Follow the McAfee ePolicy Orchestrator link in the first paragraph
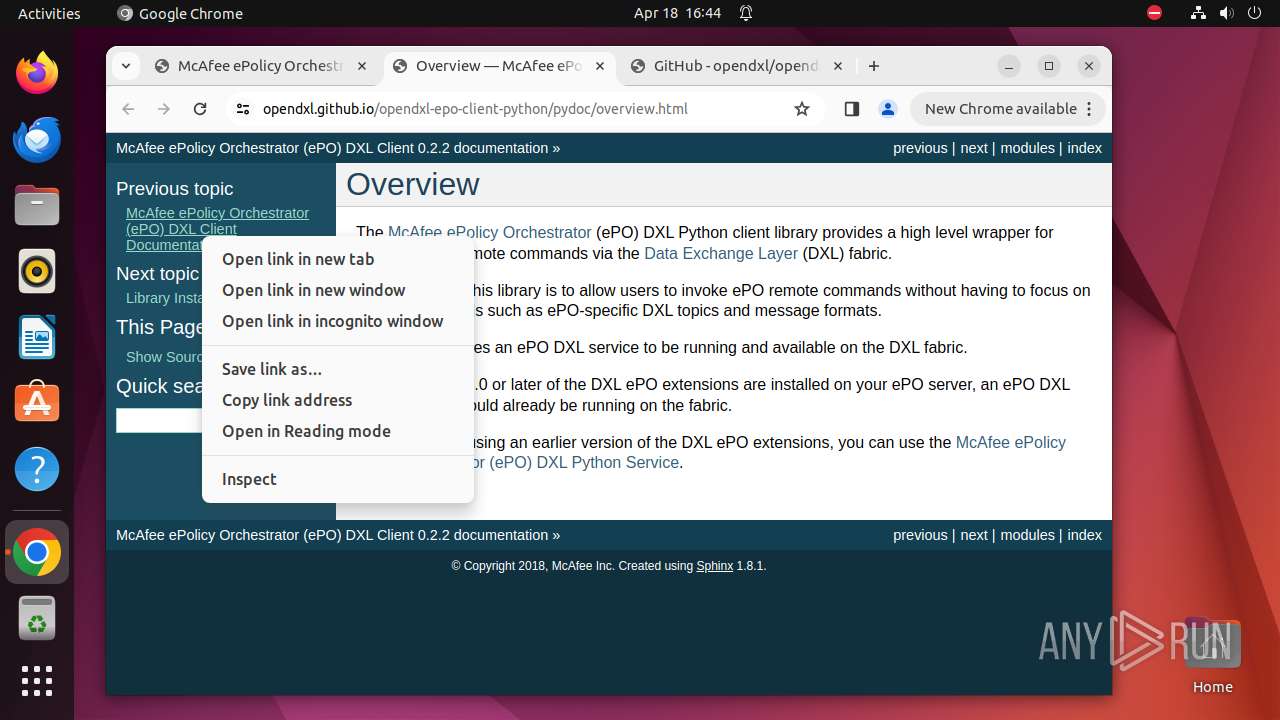This screenshot has height=720, width=1280. pos(489,232)
